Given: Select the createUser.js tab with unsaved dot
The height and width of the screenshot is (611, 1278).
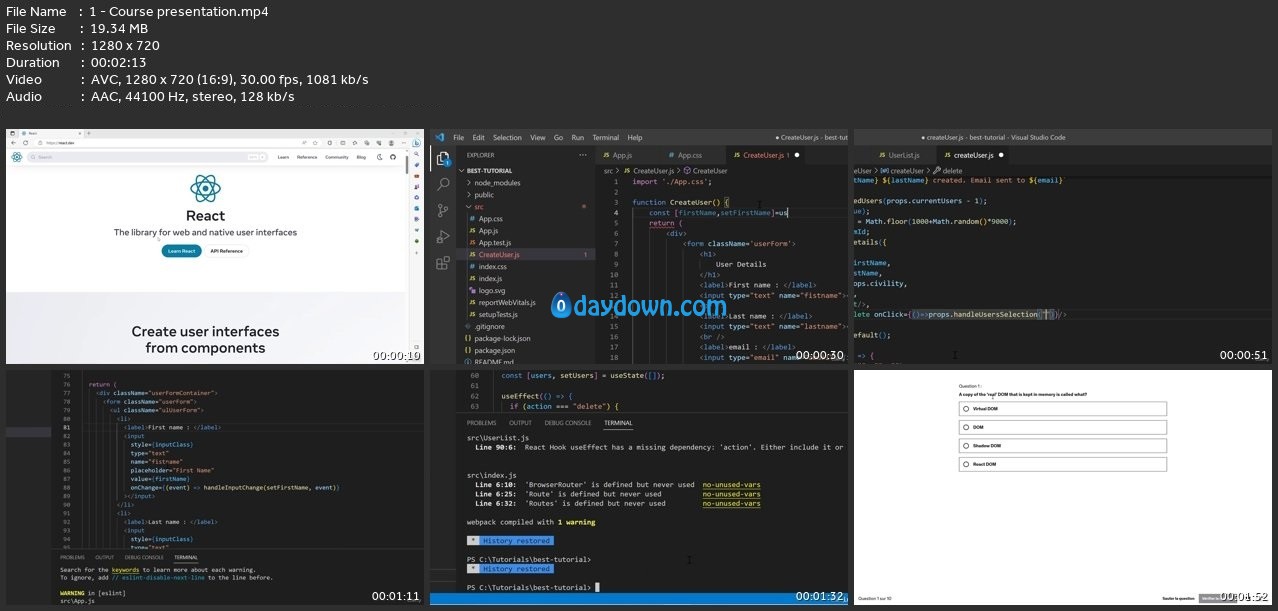Looking at the screenshot, I should (x=973, y=155).
